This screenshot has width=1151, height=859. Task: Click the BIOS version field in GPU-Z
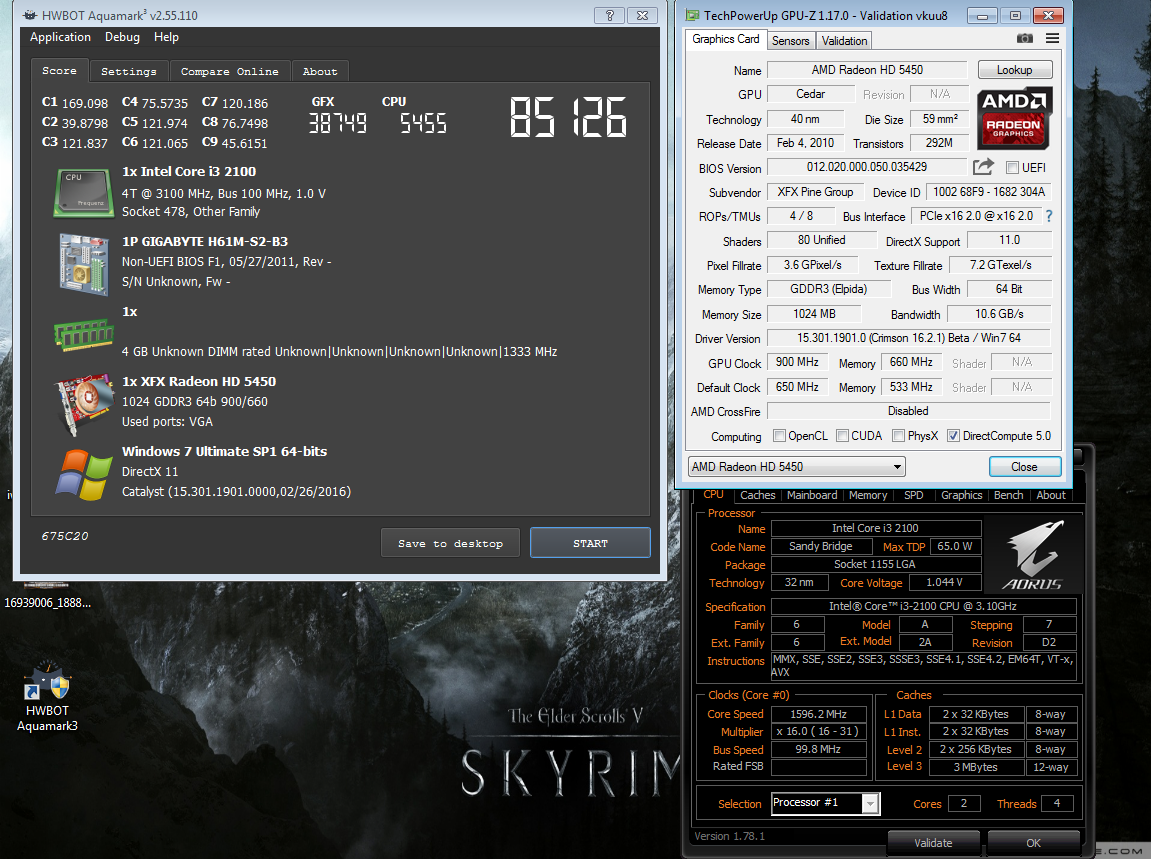(x=867, y=167)
